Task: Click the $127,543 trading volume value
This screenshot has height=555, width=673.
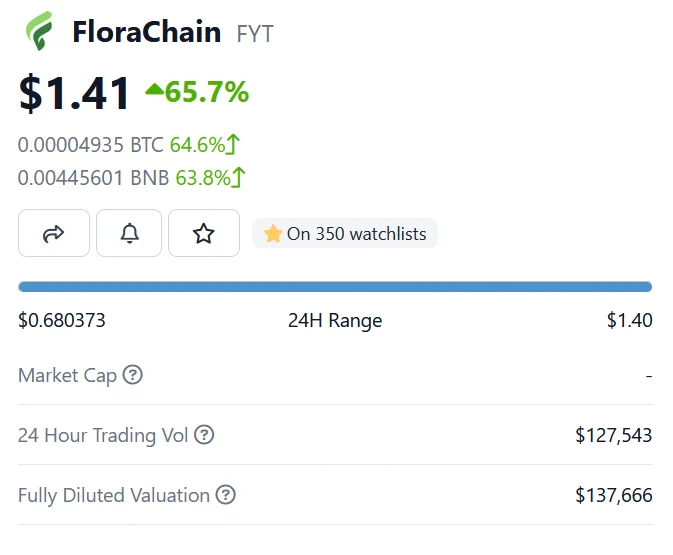Action: click(614, 435)
